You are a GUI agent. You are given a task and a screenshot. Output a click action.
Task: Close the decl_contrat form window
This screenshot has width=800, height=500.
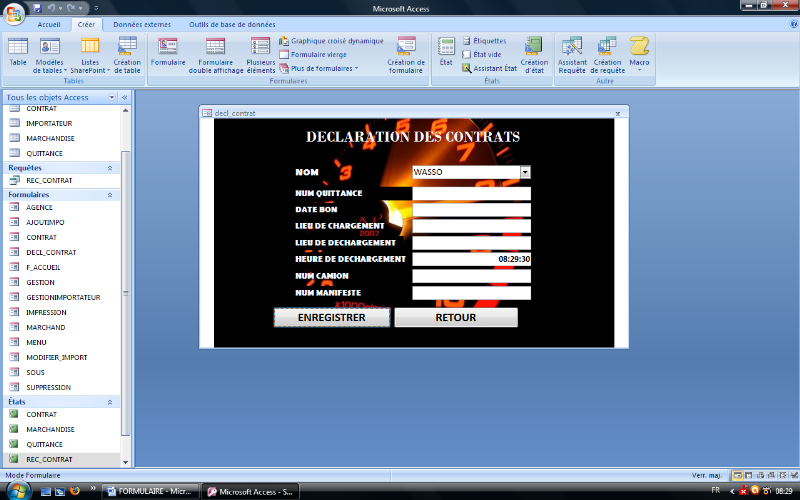(617, 113)
